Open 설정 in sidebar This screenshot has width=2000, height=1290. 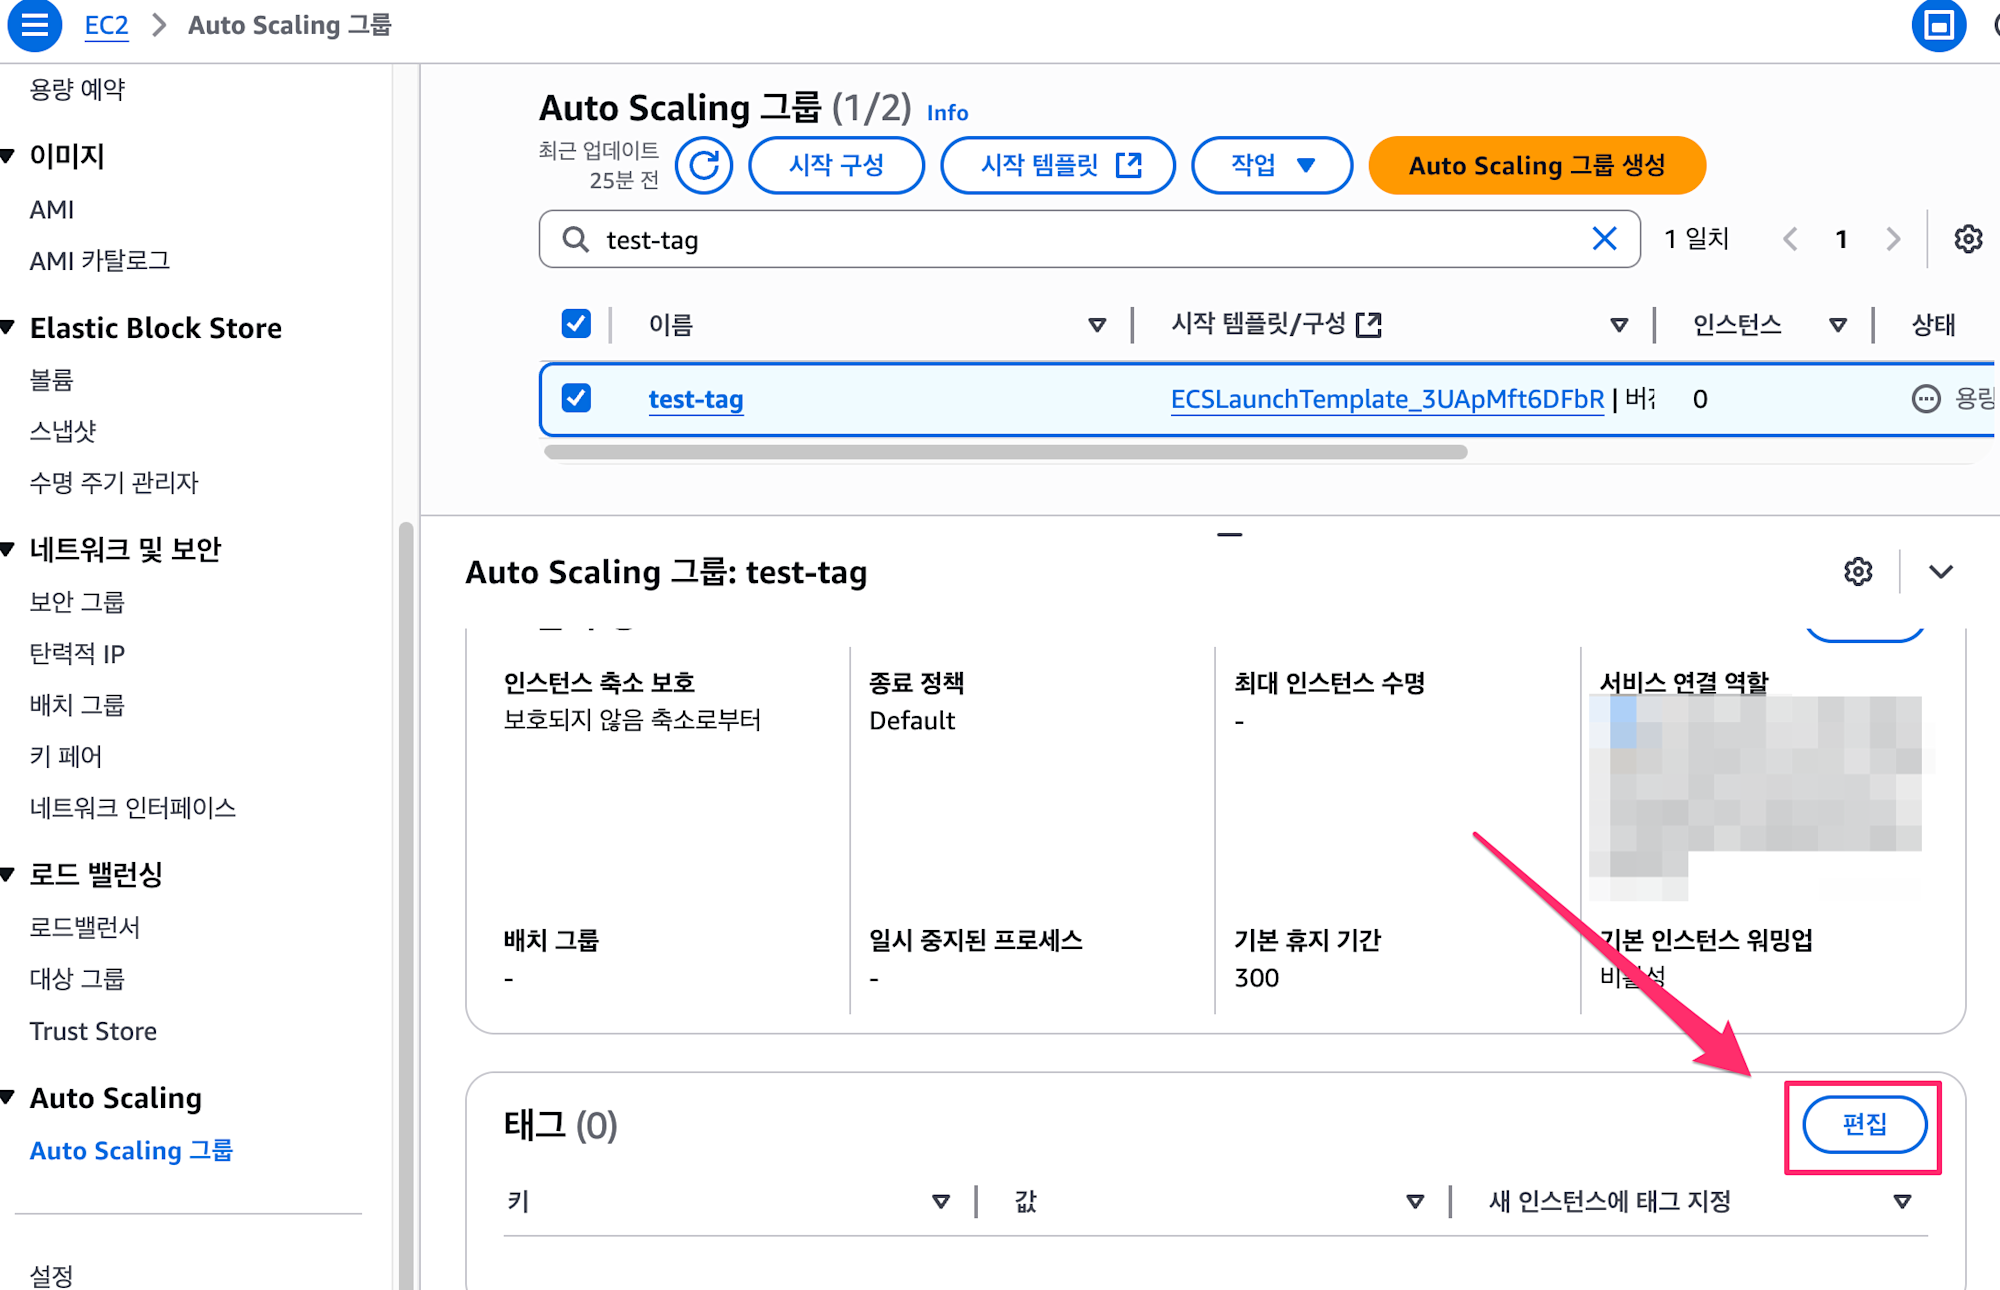(x=51, y=1275)
